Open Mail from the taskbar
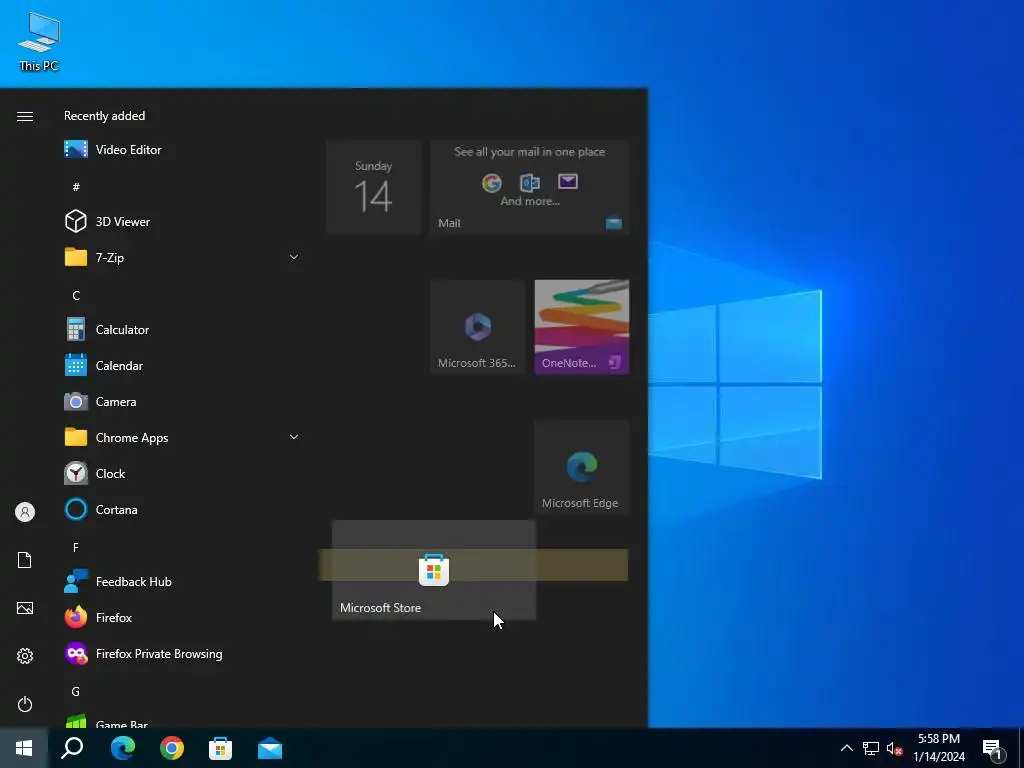1024x768 pixels. [x=270, y=748]
